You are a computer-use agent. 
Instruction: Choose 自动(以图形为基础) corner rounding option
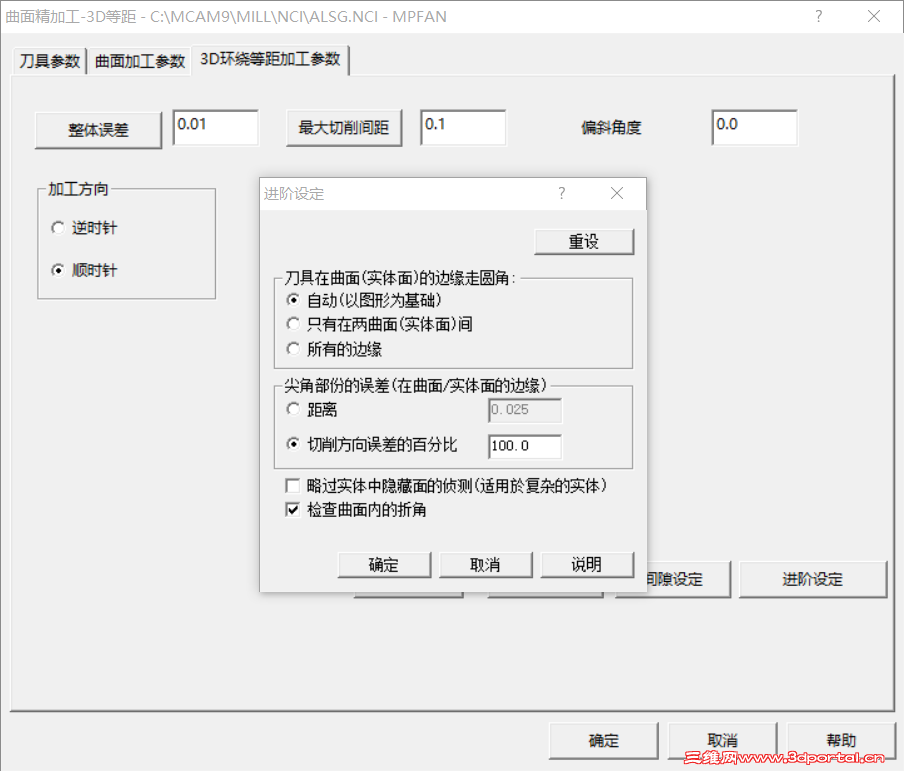click(x=291, y=299)
